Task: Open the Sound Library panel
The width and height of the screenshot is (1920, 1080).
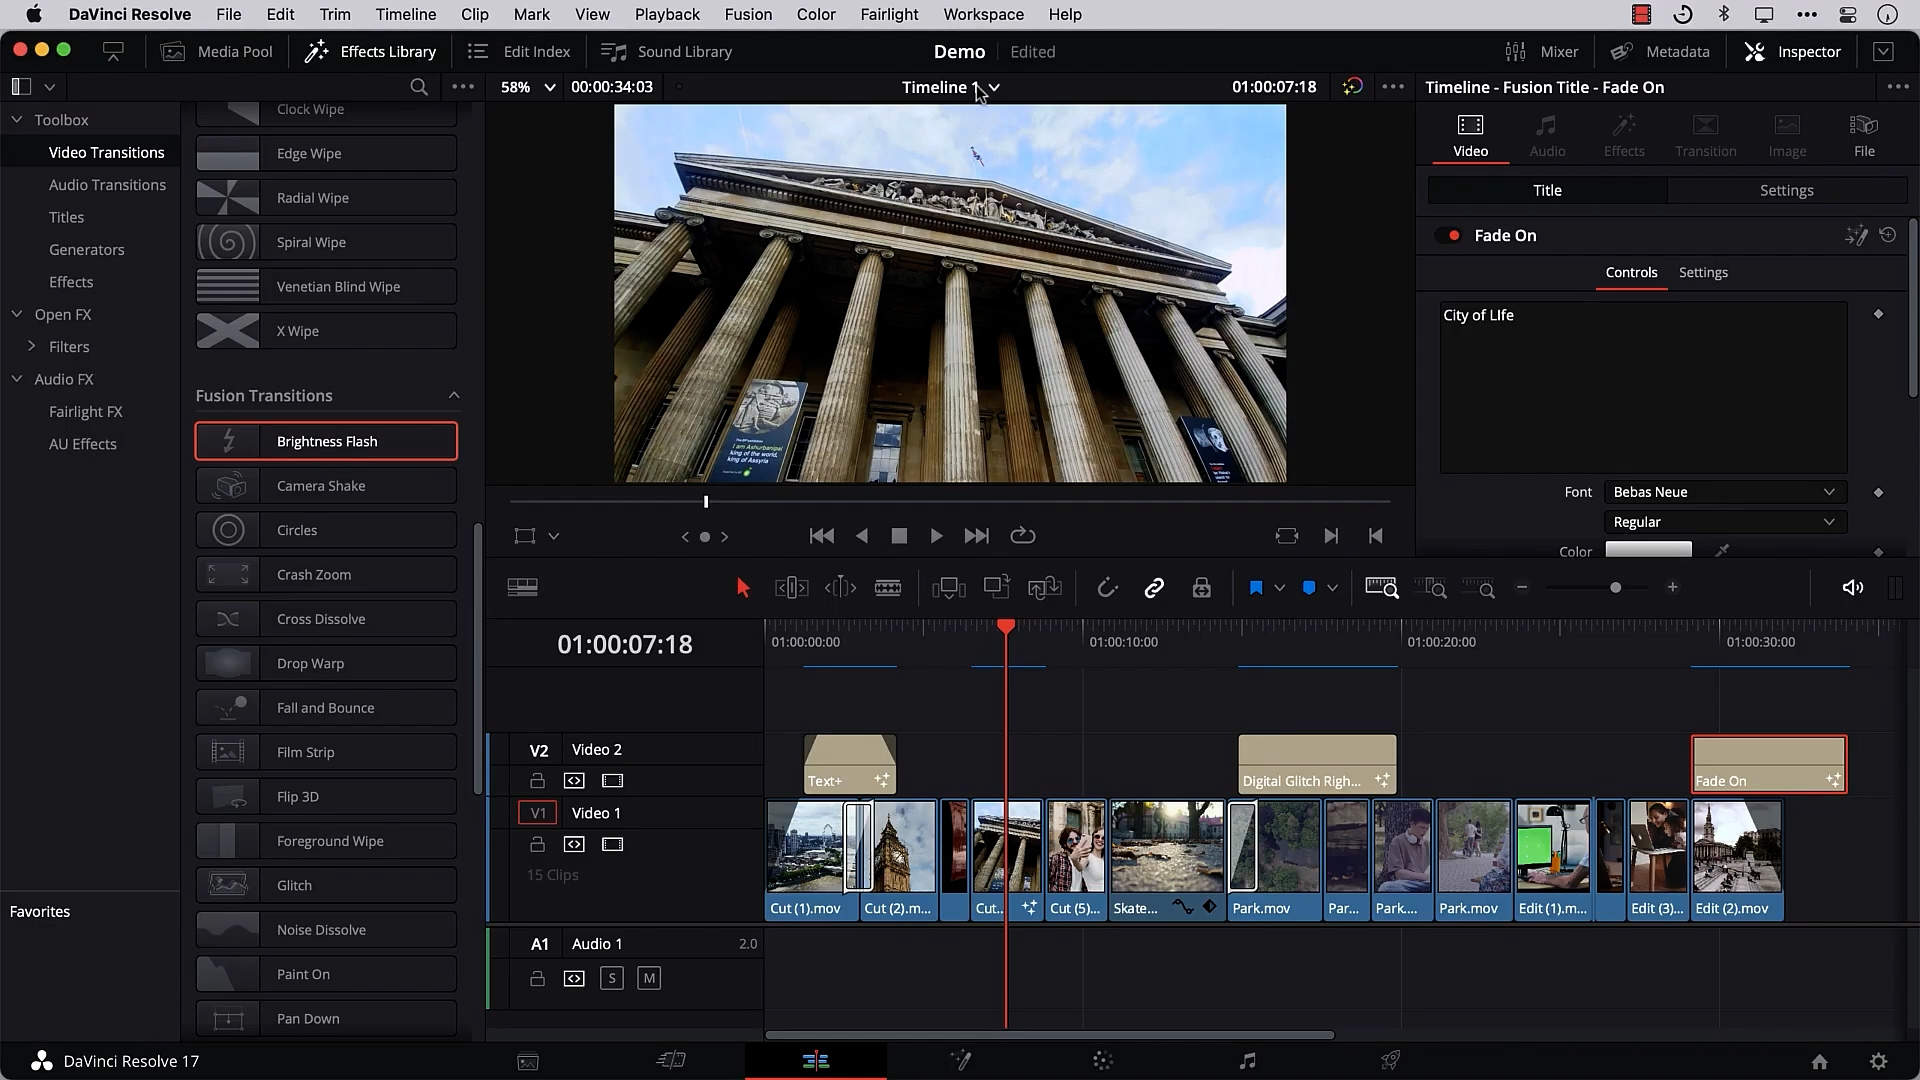Action: click(x=667, y=51)
